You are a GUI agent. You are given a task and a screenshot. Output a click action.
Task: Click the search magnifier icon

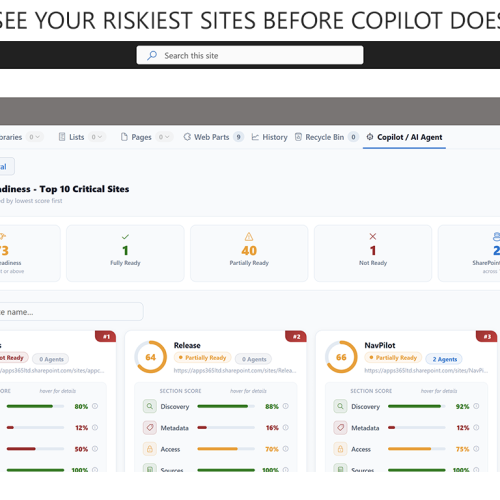point(152,55)
